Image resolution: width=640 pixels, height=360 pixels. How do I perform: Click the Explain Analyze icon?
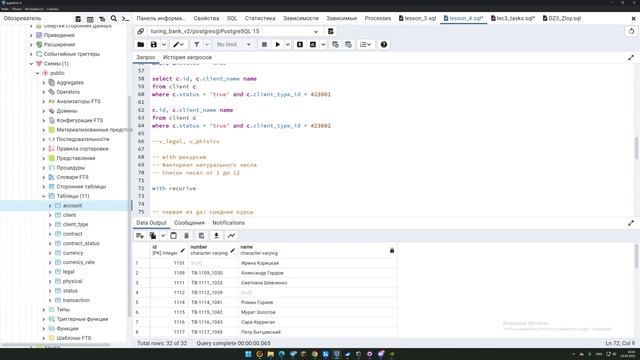click(x=313, y=44)
